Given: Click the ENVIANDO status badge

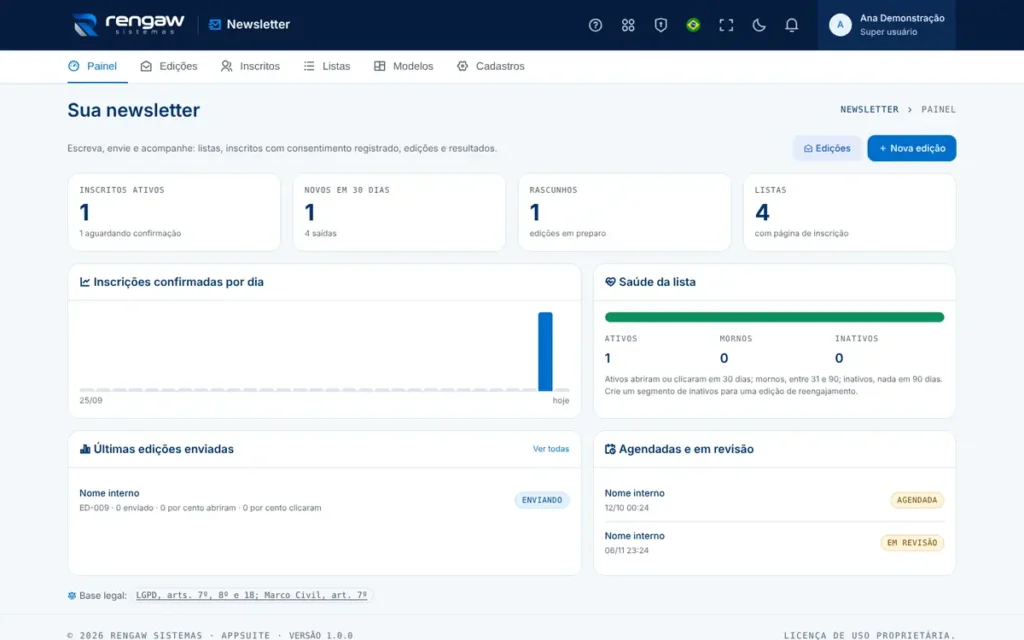Looking at the screenshot, I should click(542, 500).
